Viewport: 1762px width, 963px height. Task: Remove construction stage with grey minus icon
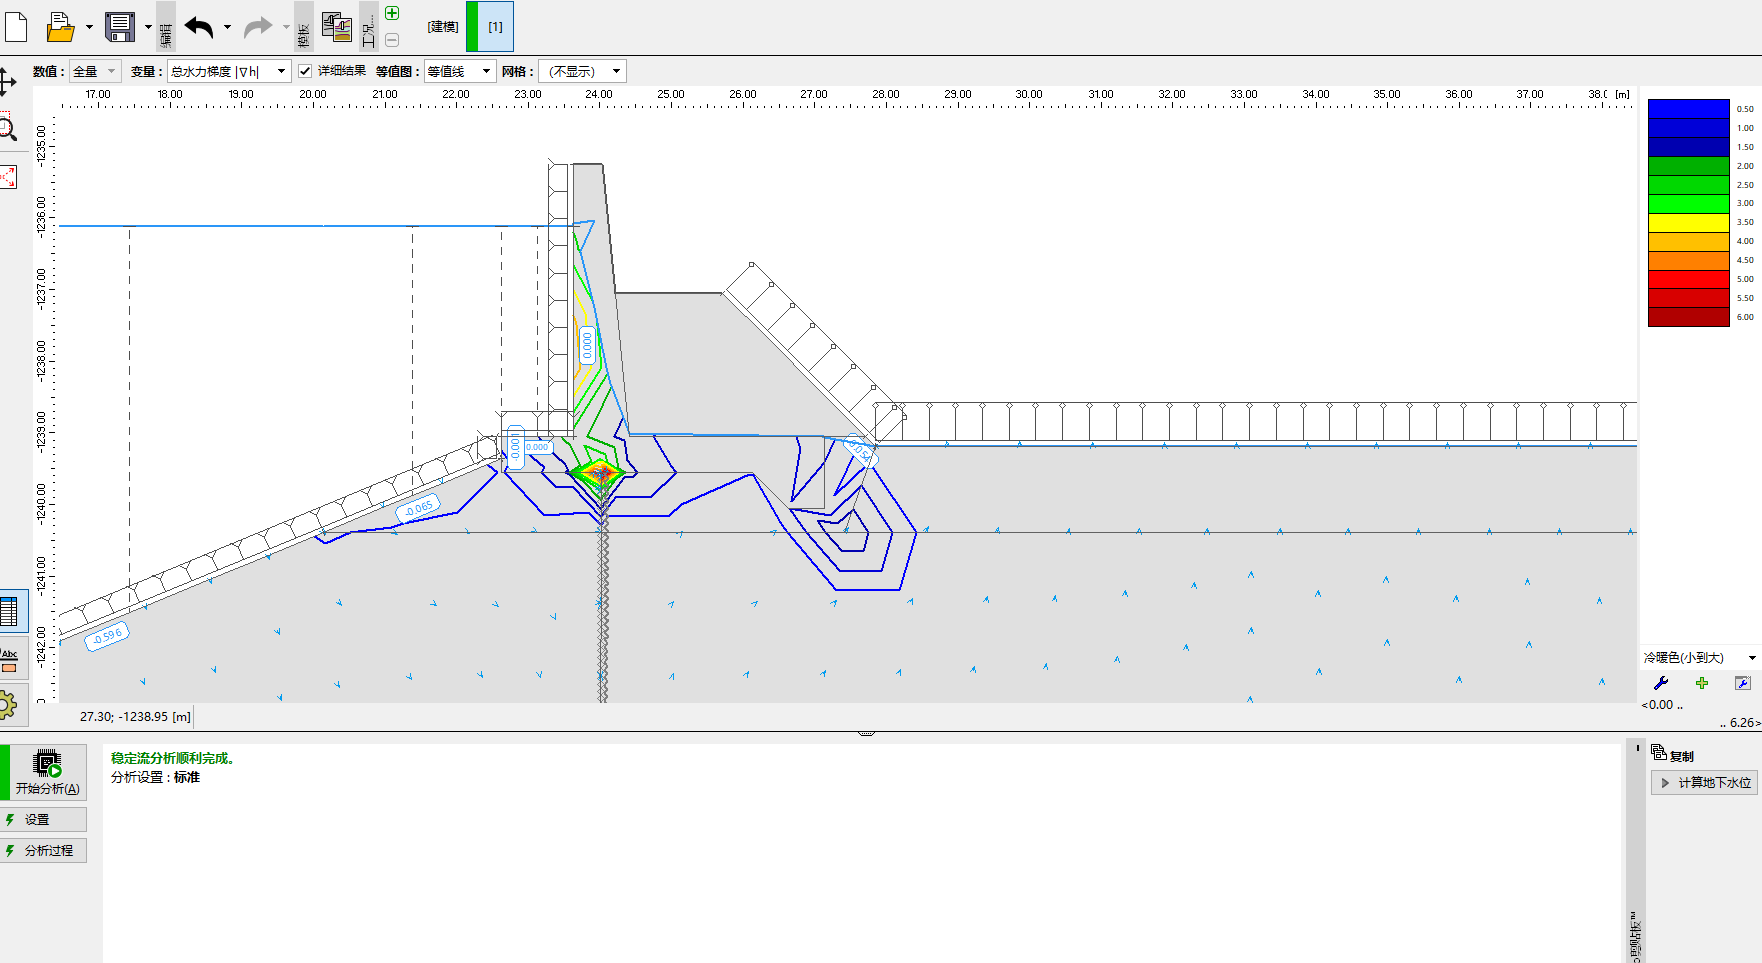392,40
